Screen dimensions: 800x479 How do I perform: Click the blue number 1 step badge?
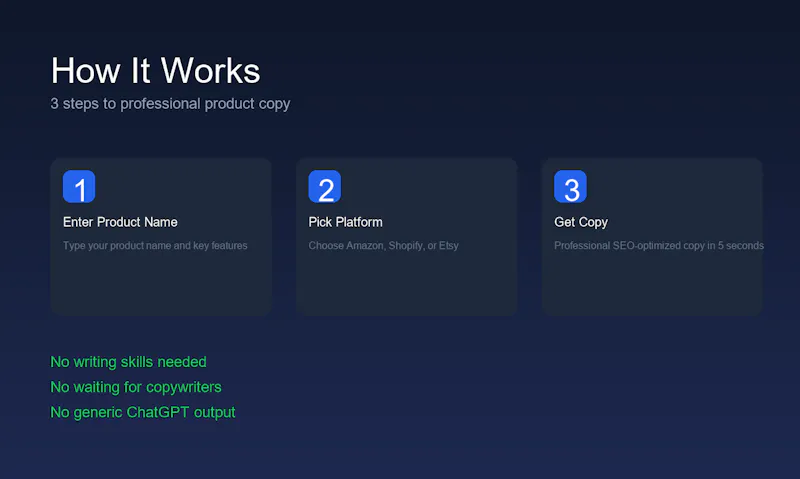tap(79, 186)
